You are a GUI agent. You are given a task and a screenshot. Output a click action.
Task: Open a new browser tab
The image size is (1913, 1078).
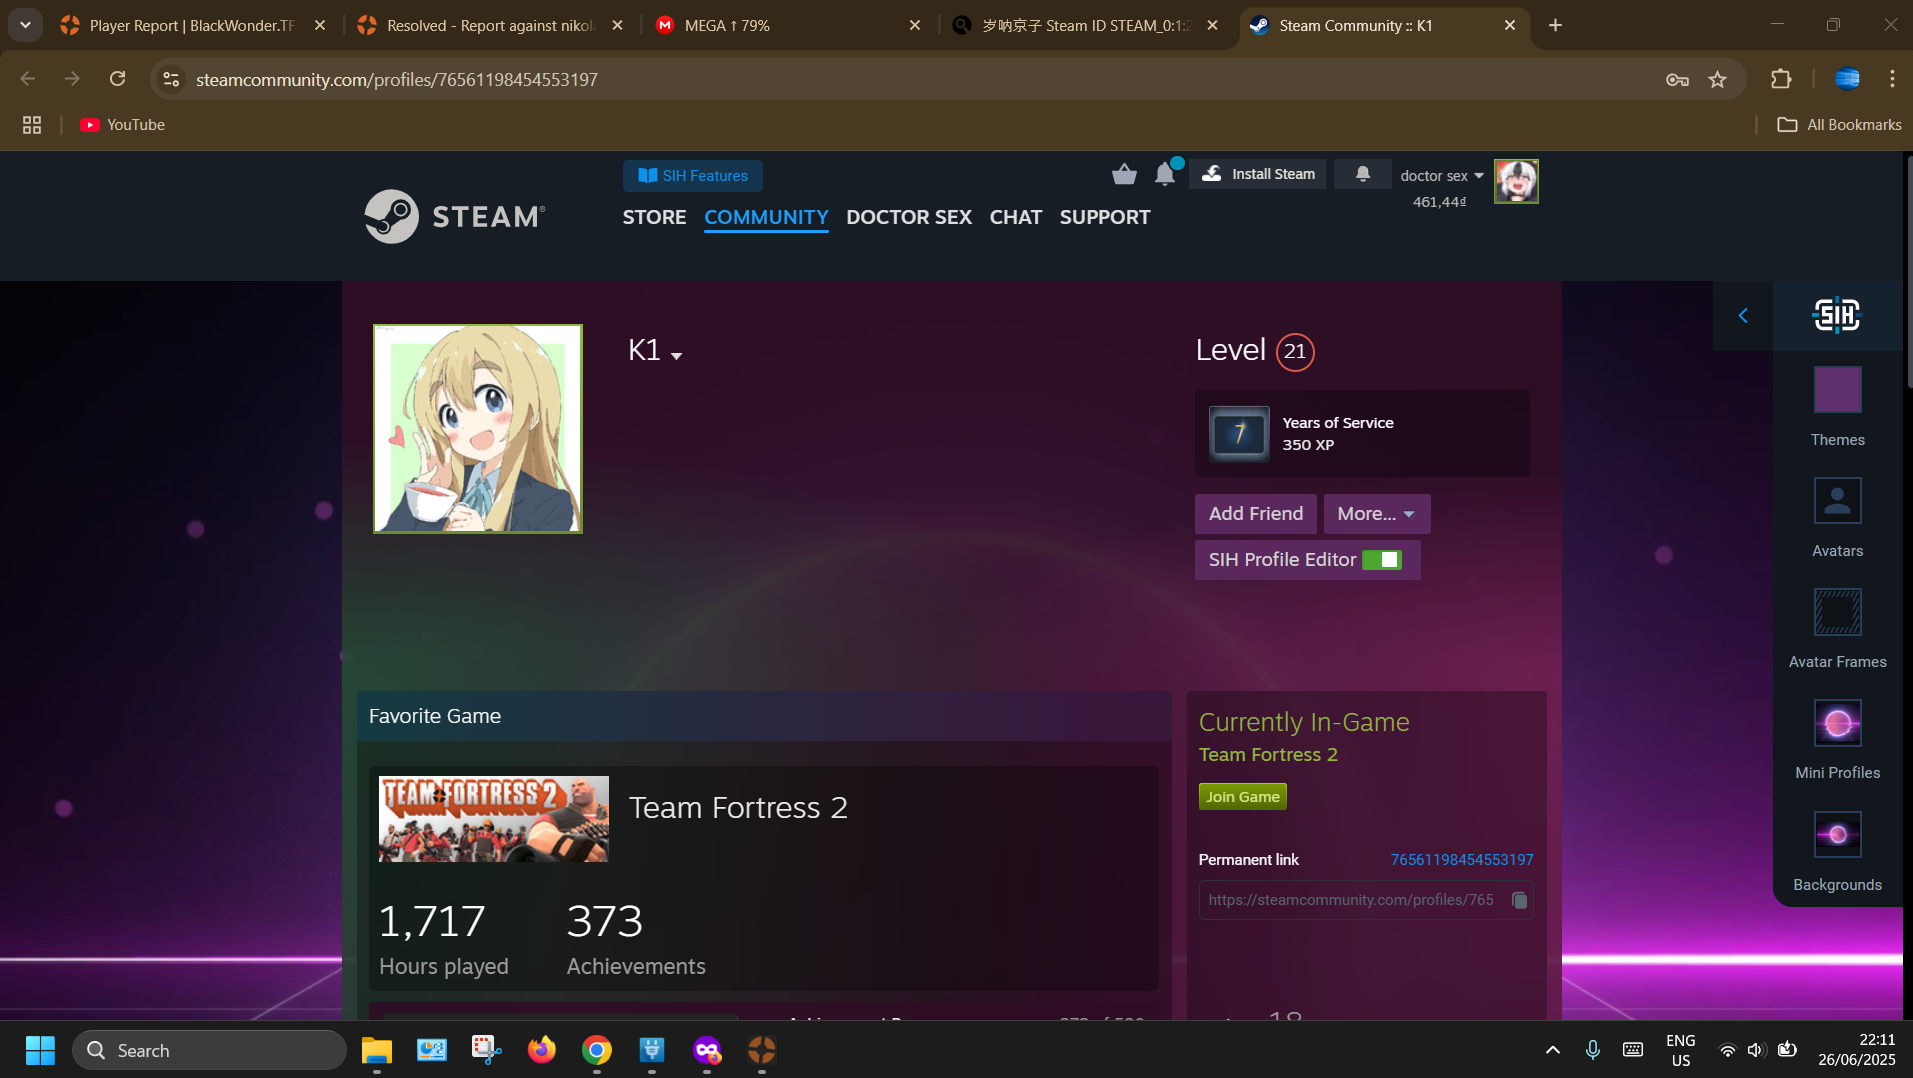(x=1555, y=25)
